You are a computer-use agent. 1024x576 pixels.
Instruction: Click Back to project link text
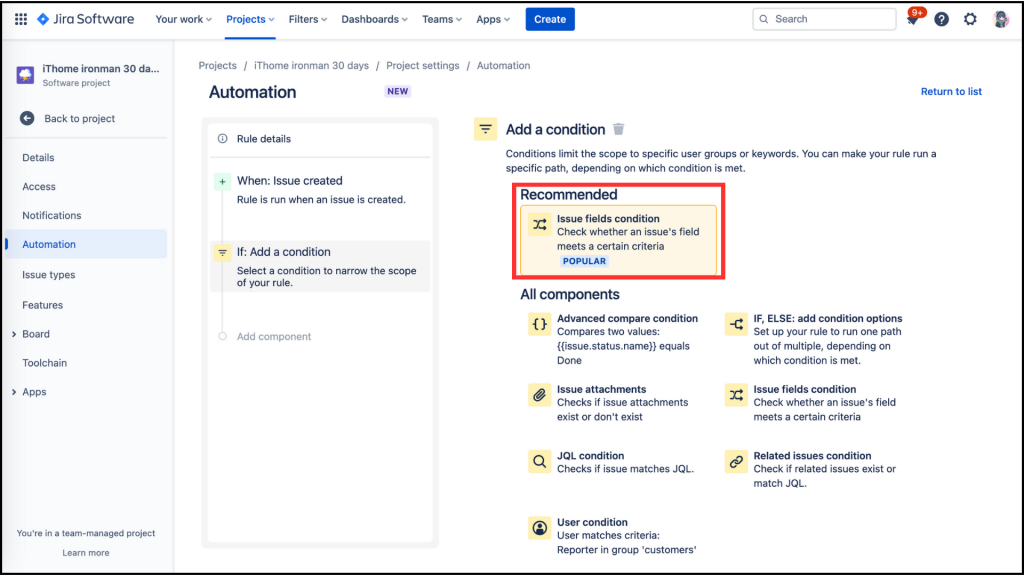(80, 118)
